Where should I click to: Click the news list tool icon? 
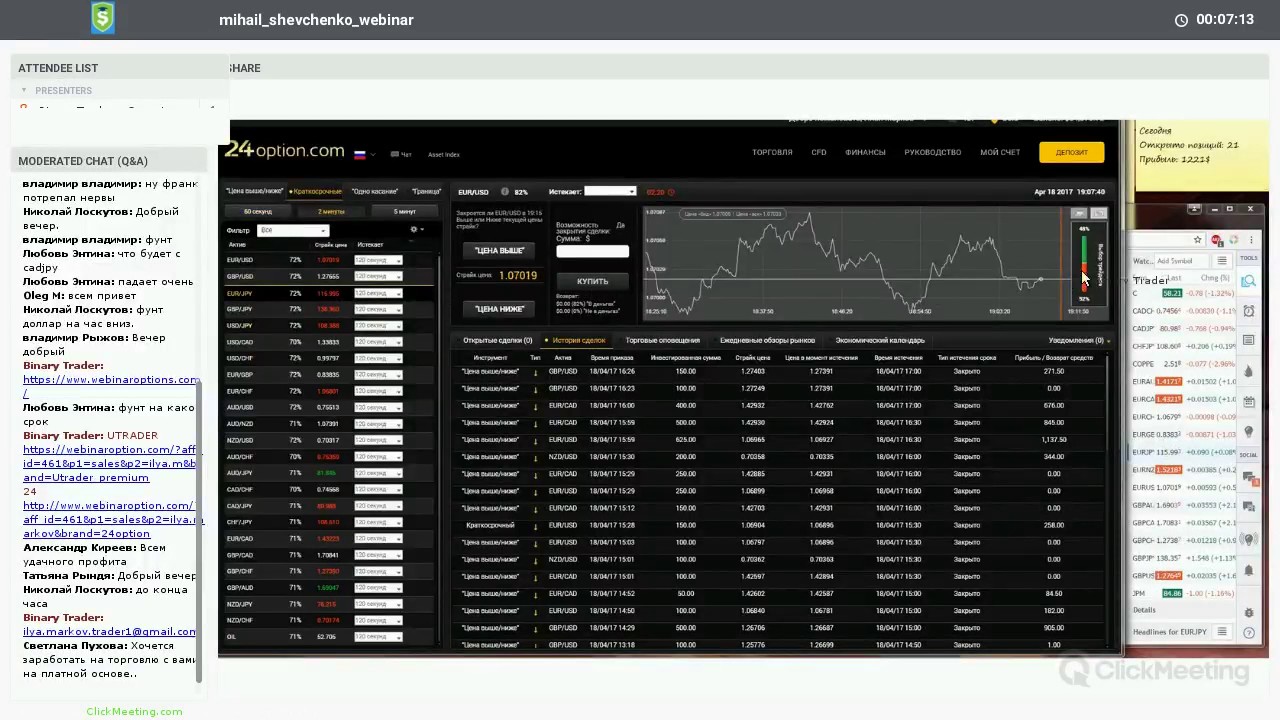point(1248,341)
